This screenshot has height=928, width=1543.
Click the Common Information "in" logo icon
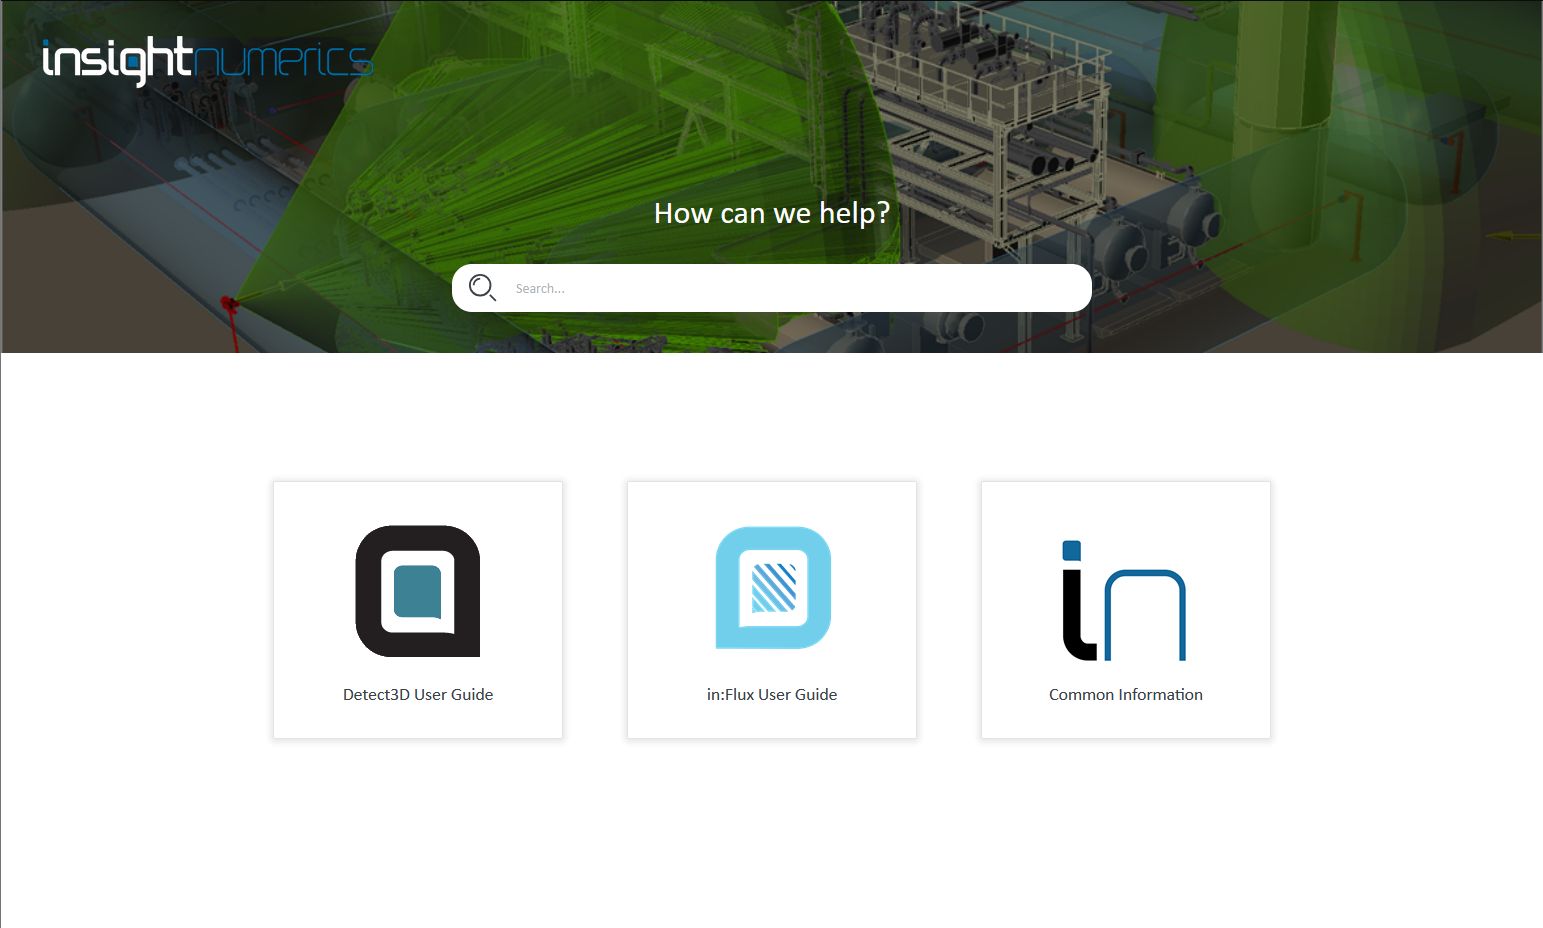[1124, 598]
